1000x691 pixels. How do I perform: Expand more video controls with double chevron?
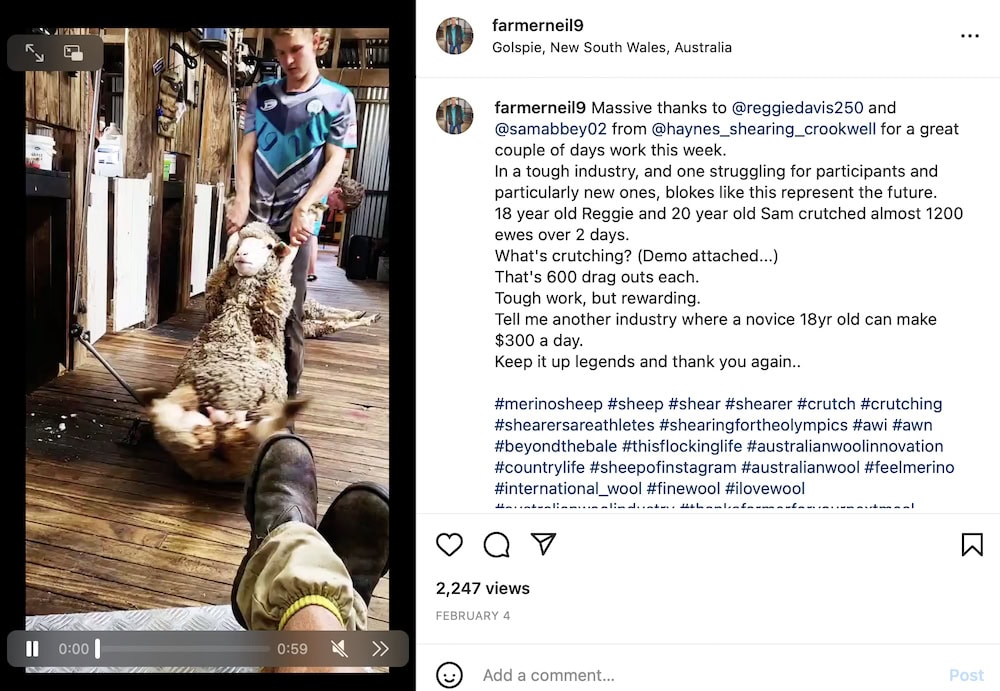click(x=380, y=649)
